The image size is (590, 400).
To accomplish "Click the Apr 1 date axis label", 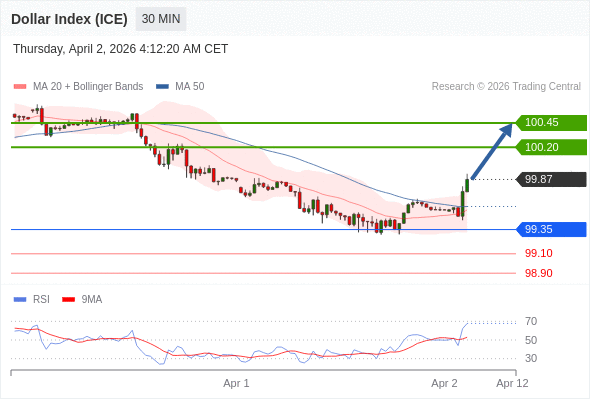I will (x=236, y=383).
